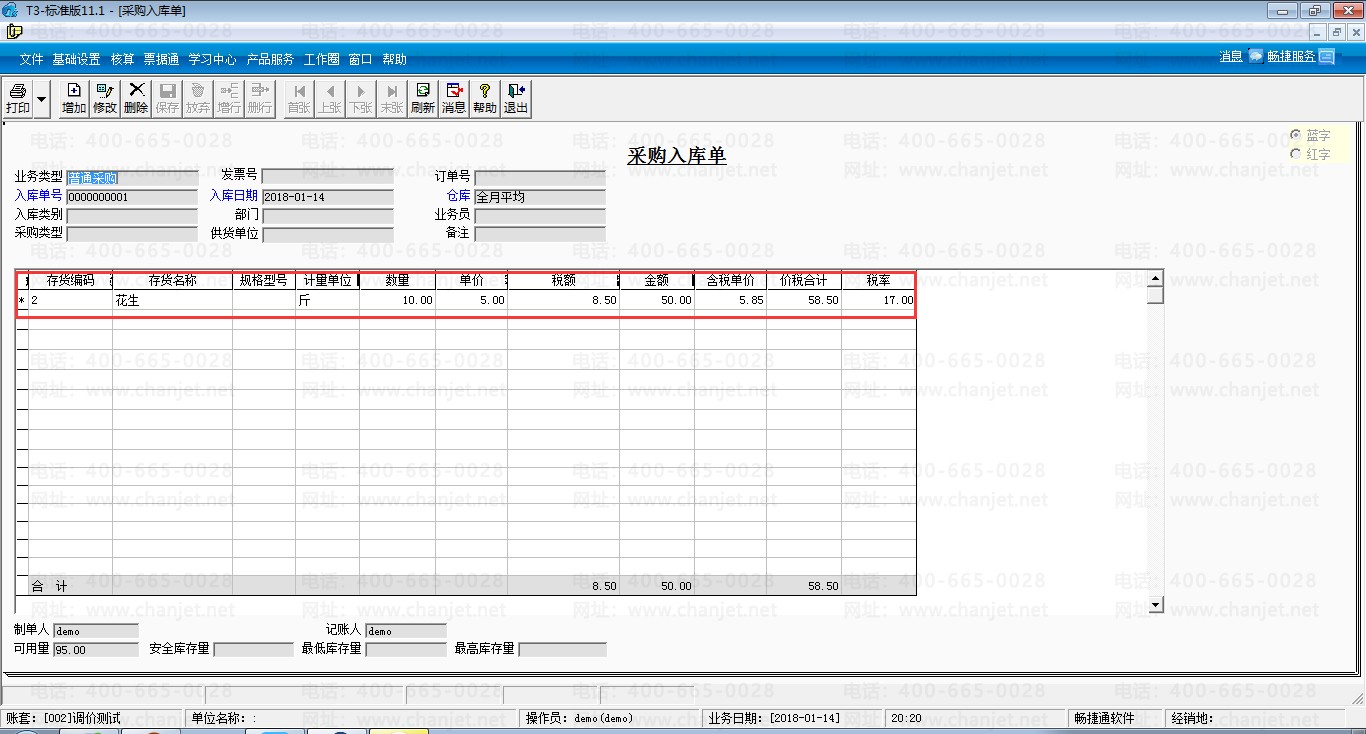Click the 刷新 (Refresh) toolbar icon
The height and width of the screenshot is (734, 1366).
pyautogui.click(x=423, y=98)
